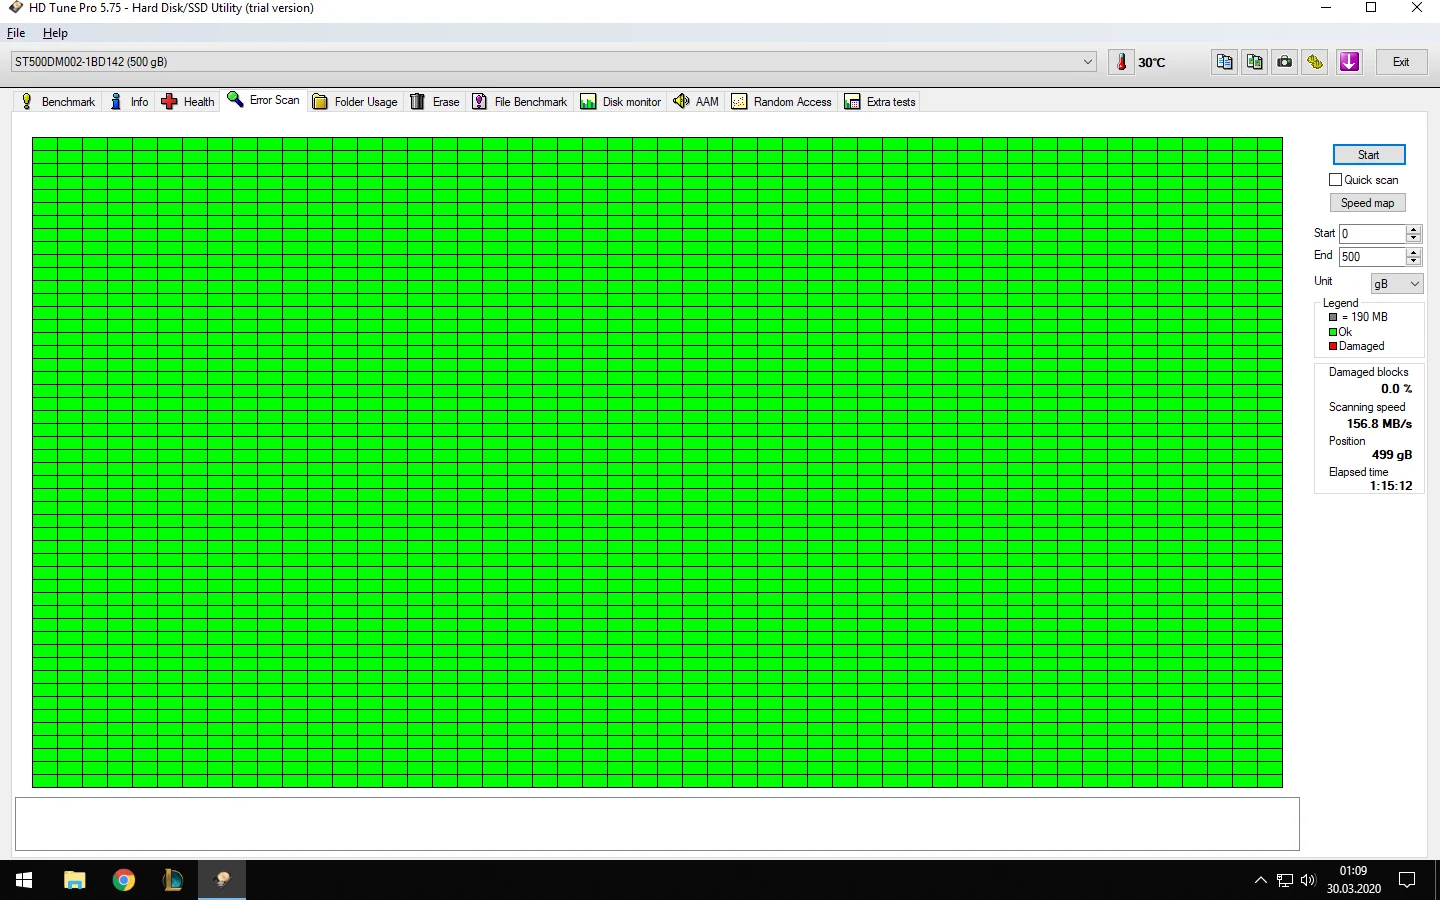Open the drive selection dropdown
The width and height of the screenshot is (1440, 900).
(1087, 61)
